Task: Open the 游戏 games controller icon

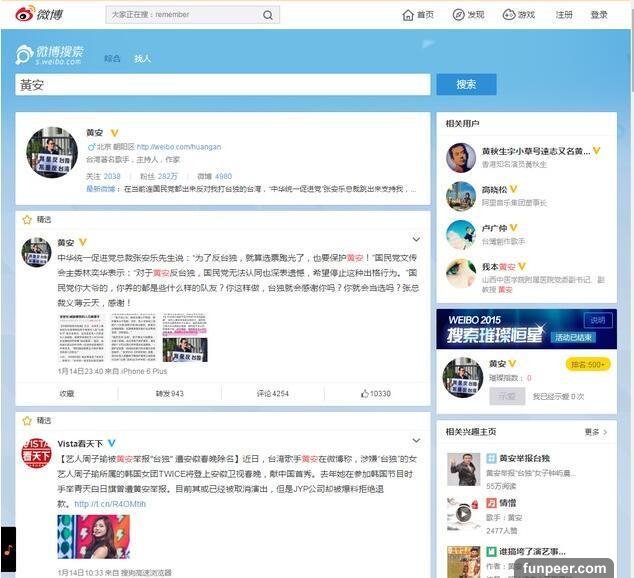Action: [x=509, y=15]
